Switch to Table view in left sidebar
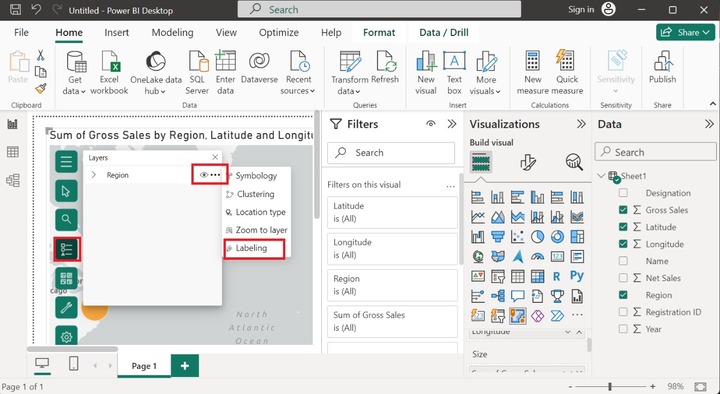This screenshot has height=394, width=720. [x=12, y=152]
